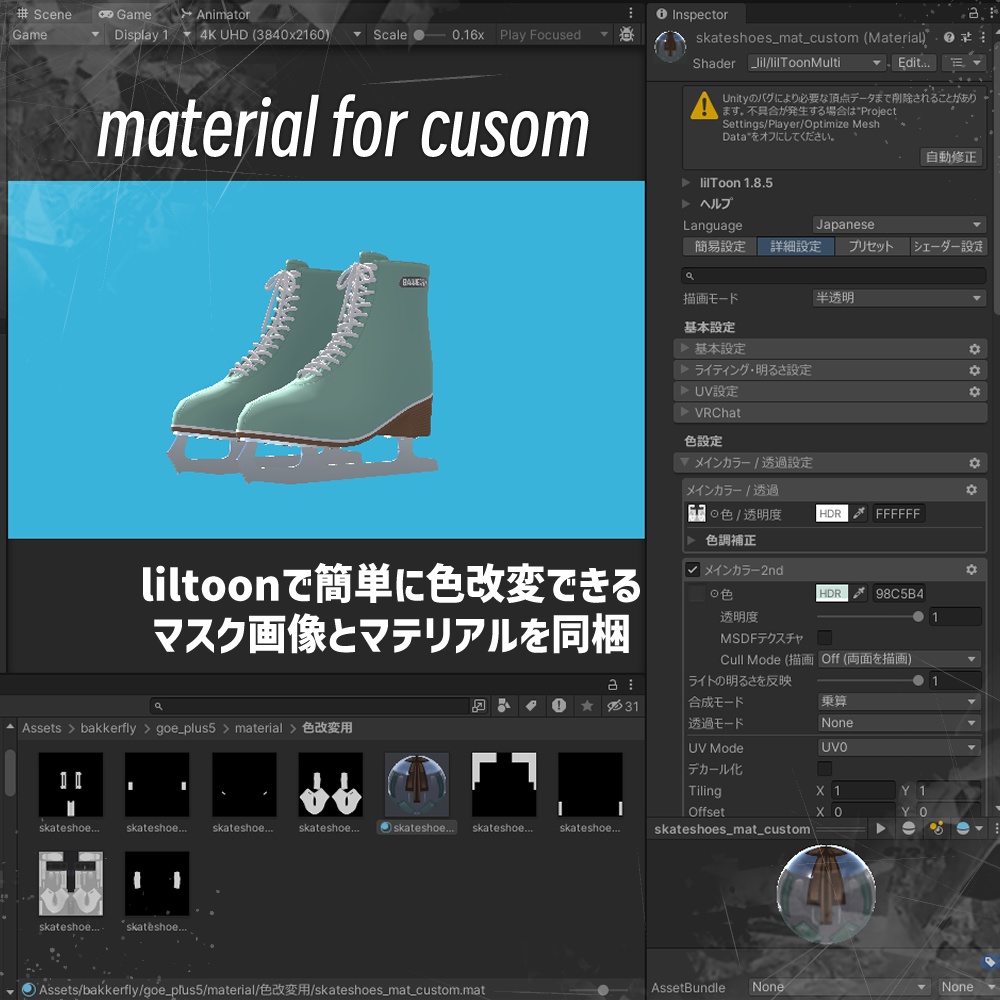Select search by type filter in Project window
Image resolution: width=1000 pixels, height=1000 pixels.
[504, 705]
